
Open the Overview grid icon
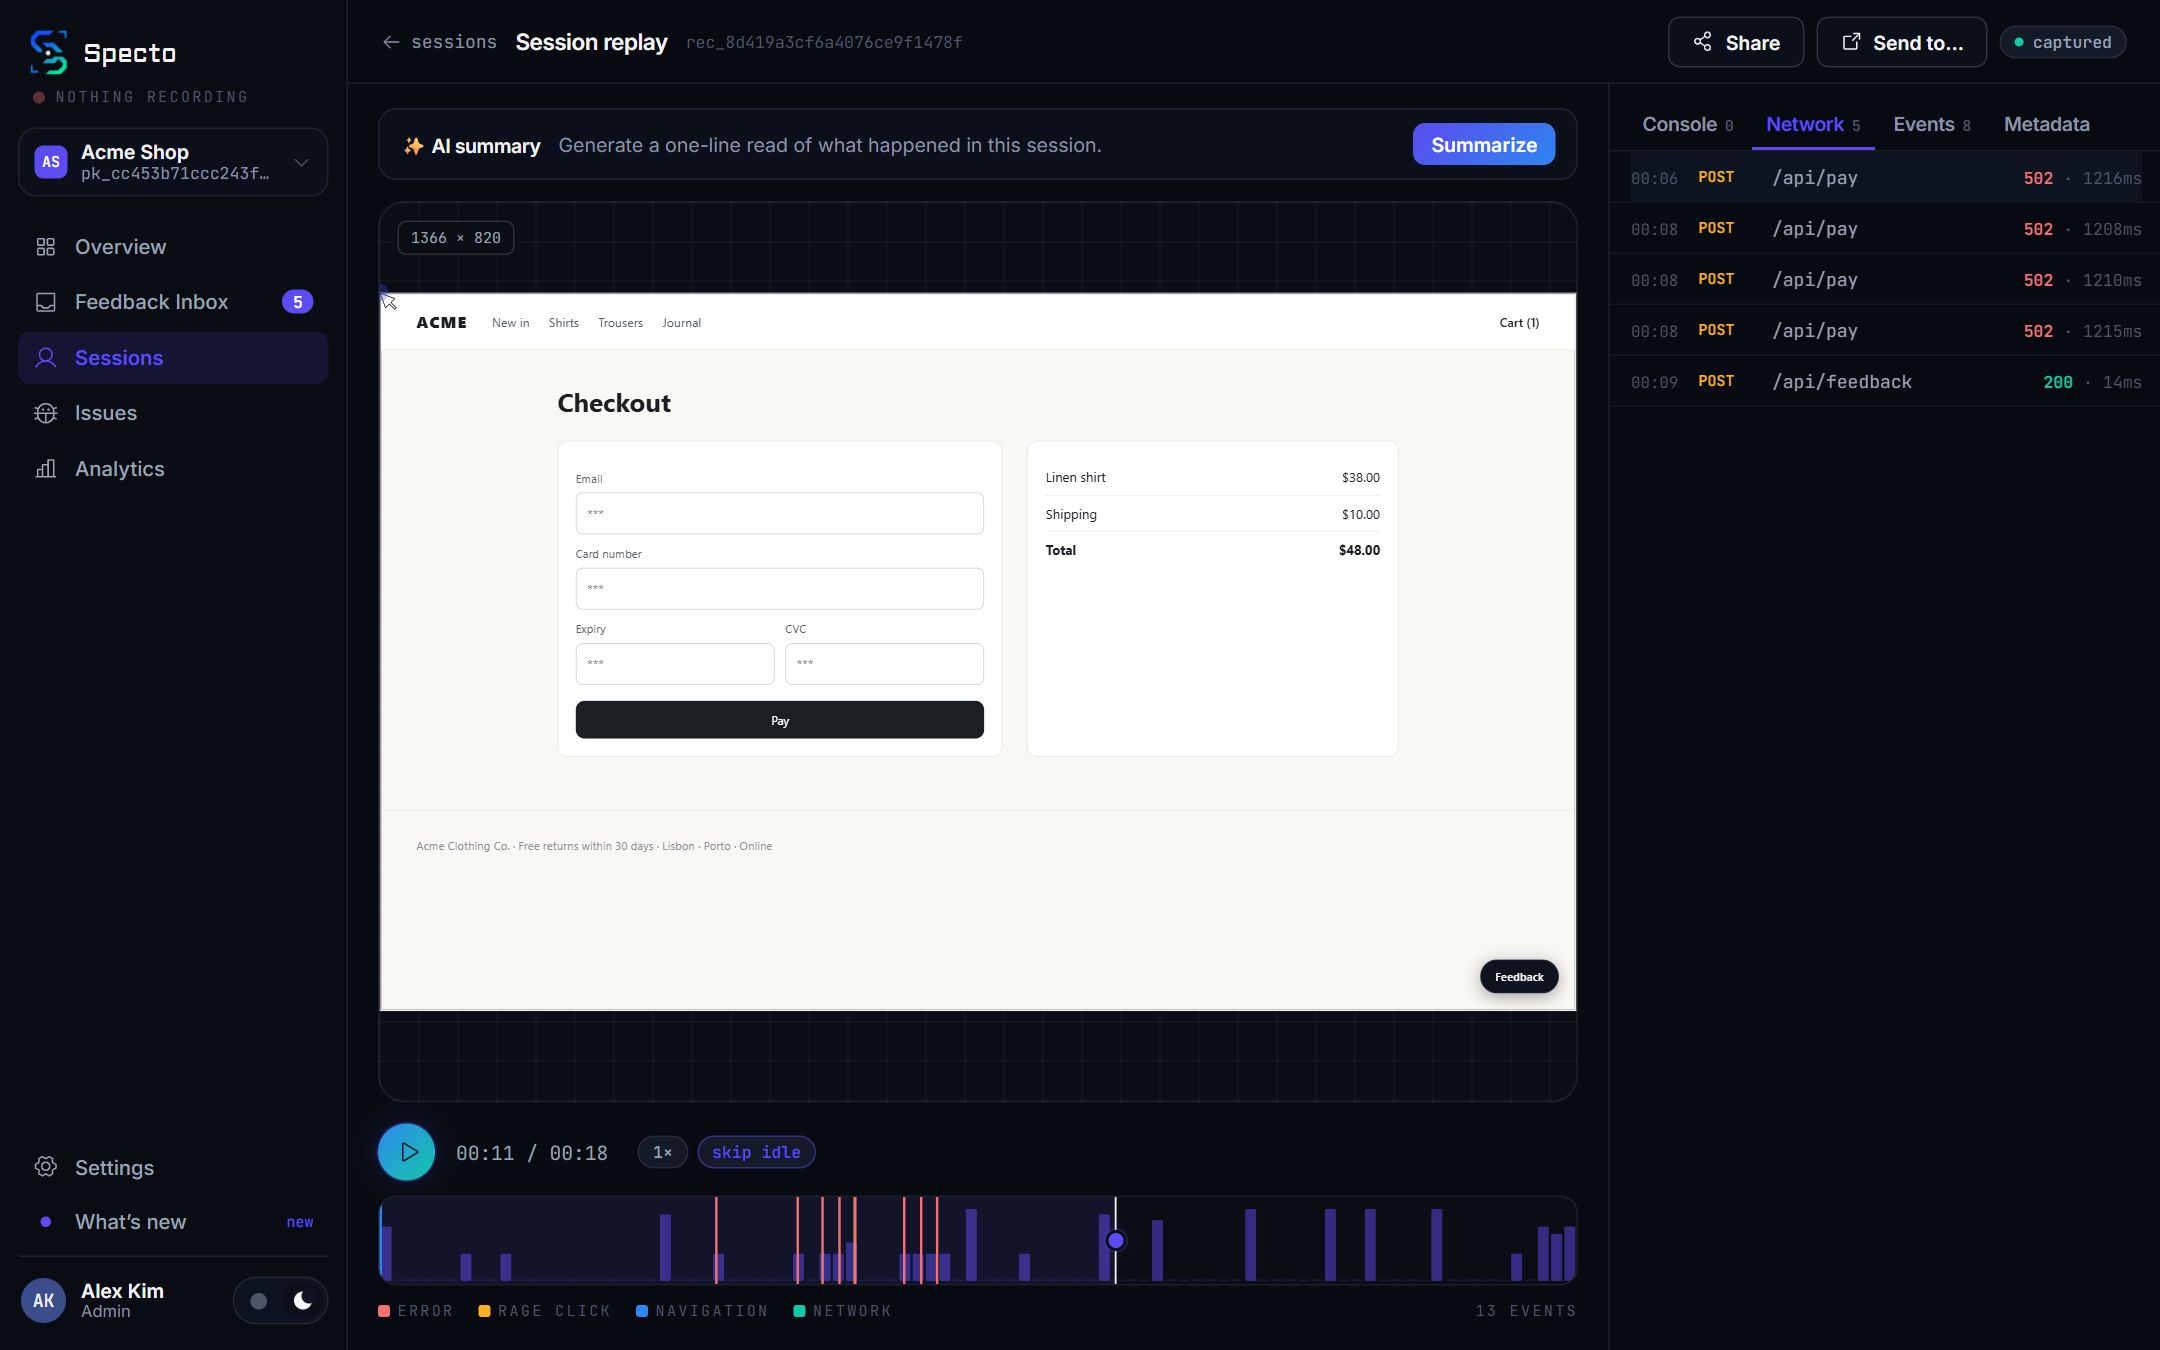pyautogui.click(x=46, y=247)
